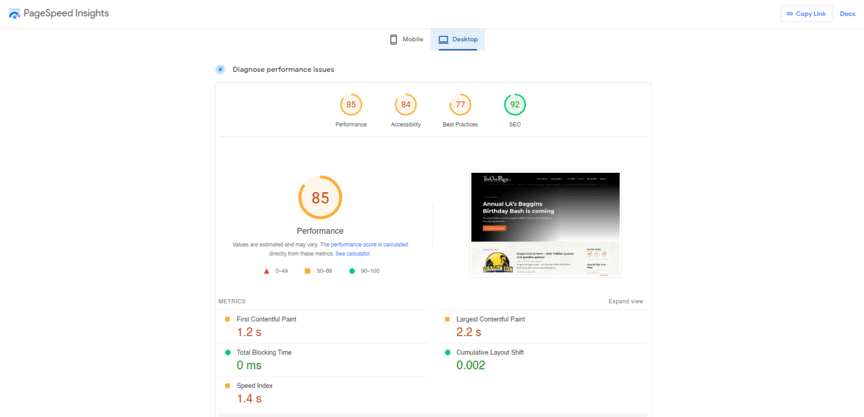
Task: Jump to the Accessibility score gauge 84
Action: tap(405, 105)
